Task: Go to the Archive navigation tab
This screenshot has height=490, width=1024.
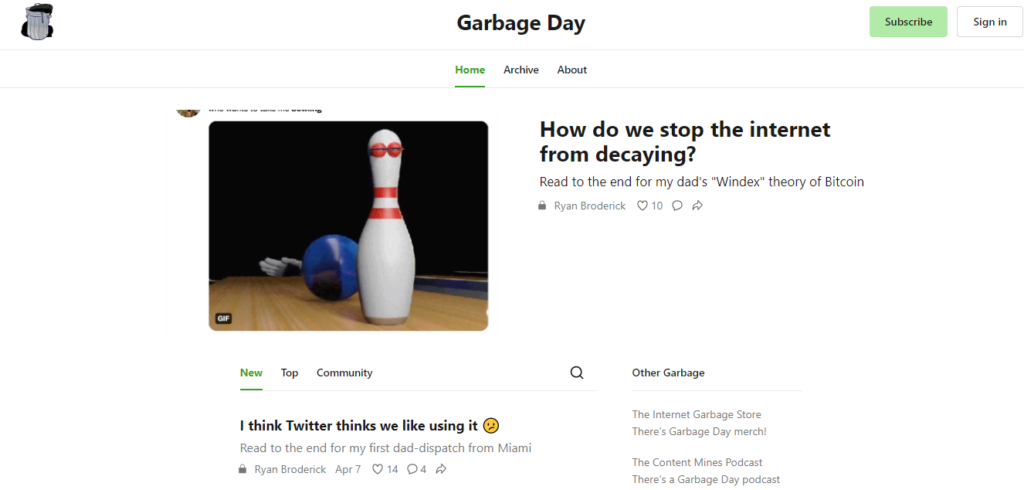Action: pos(521,70)
